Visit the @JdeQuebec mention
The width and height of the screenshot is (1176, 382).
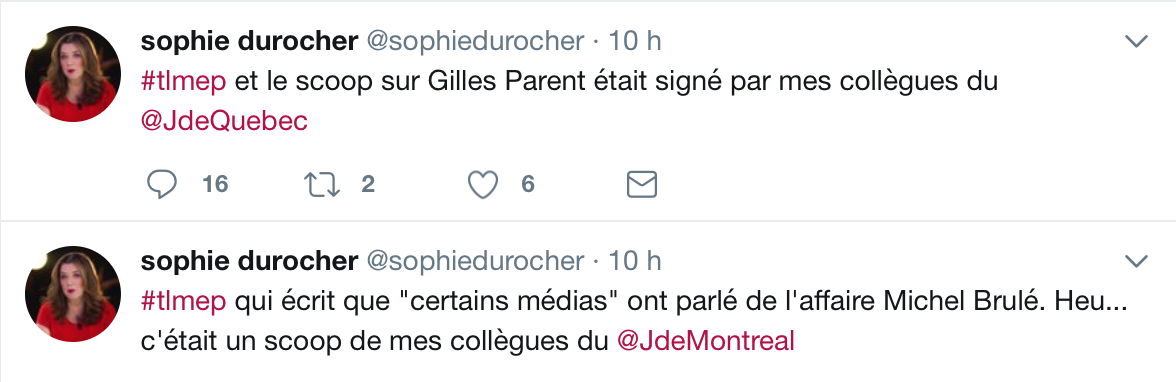(224, 121)
